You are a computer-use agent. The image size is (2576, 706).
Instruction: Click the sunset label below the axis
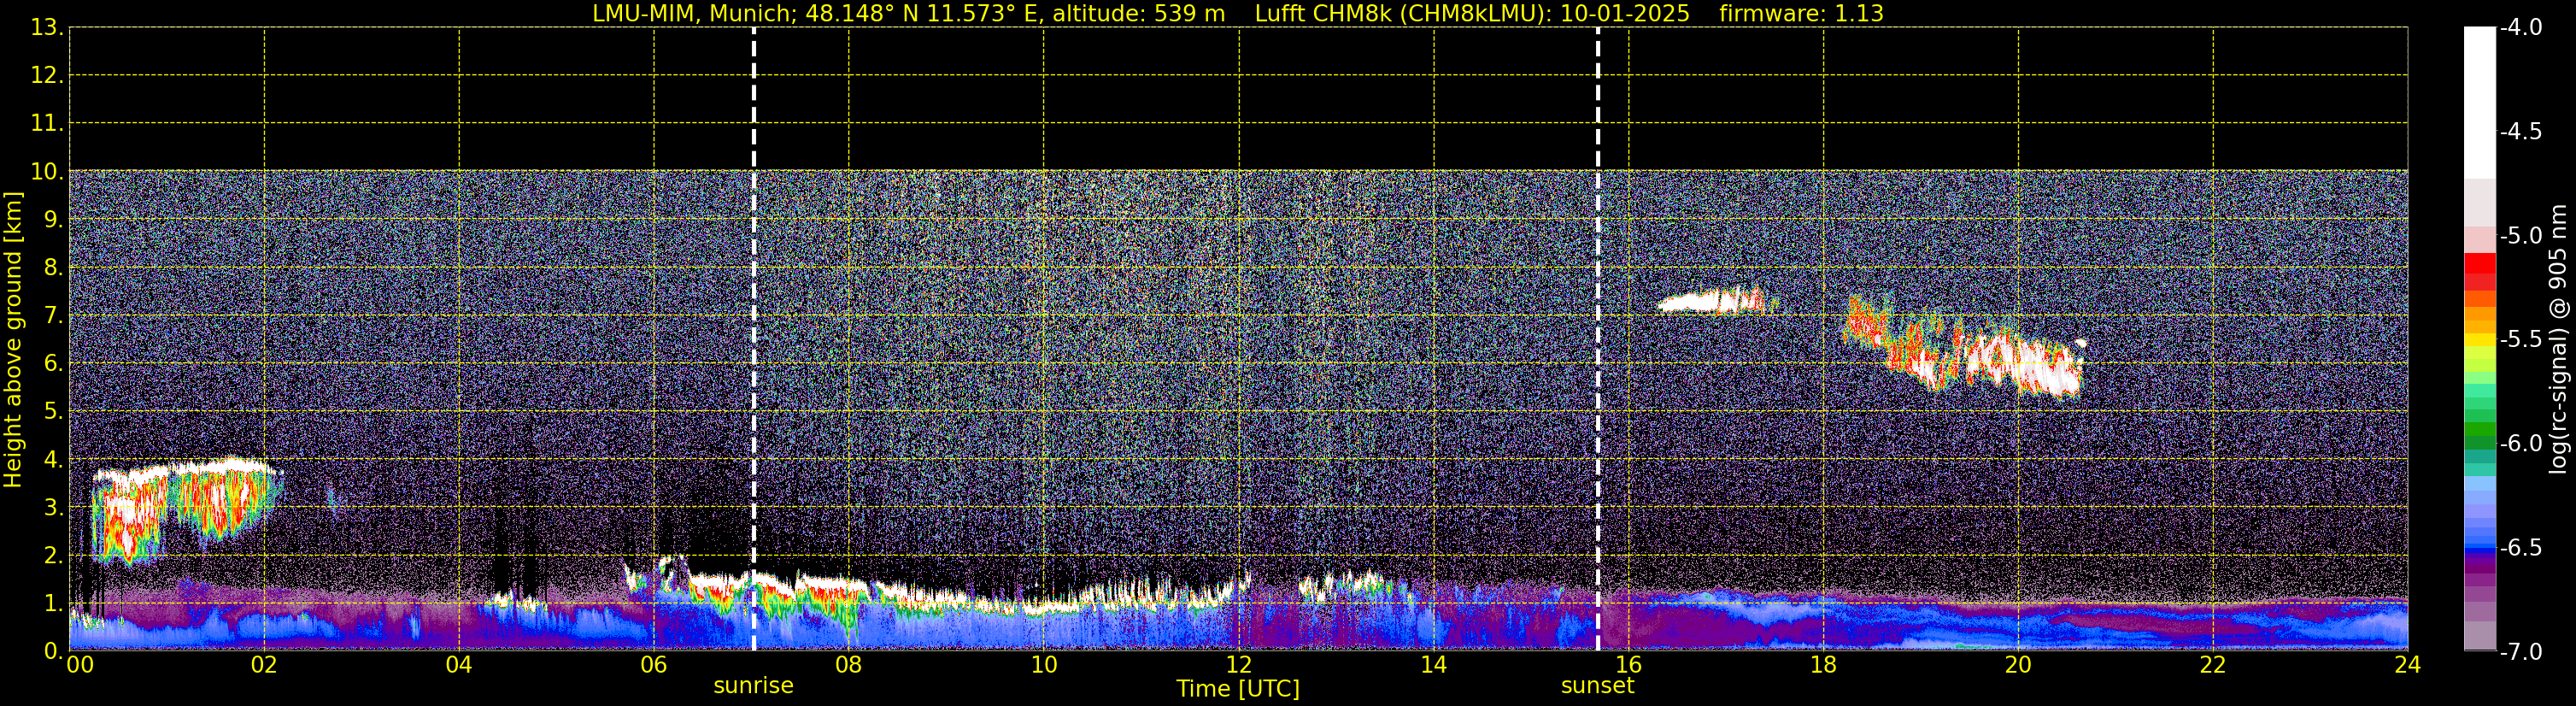tap(1597, 686)
